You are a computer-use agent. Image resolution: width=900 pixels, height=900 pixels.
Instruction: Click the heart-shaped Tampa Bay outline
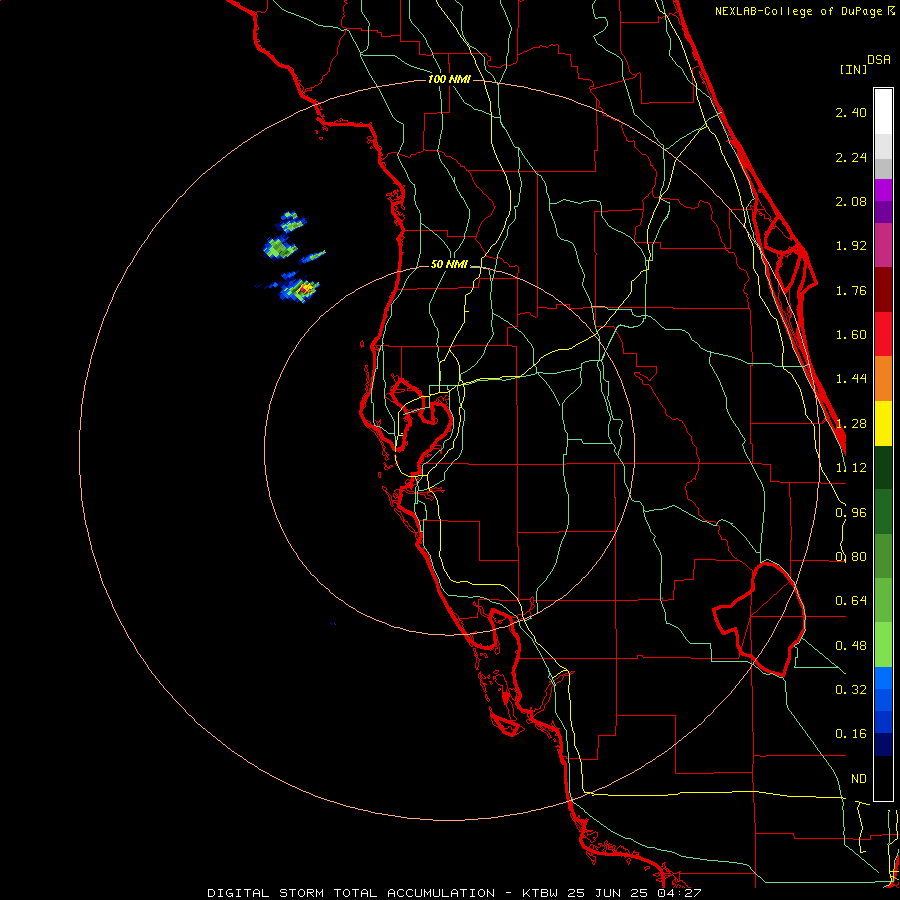pyautogui.click(x=422, y=424)
